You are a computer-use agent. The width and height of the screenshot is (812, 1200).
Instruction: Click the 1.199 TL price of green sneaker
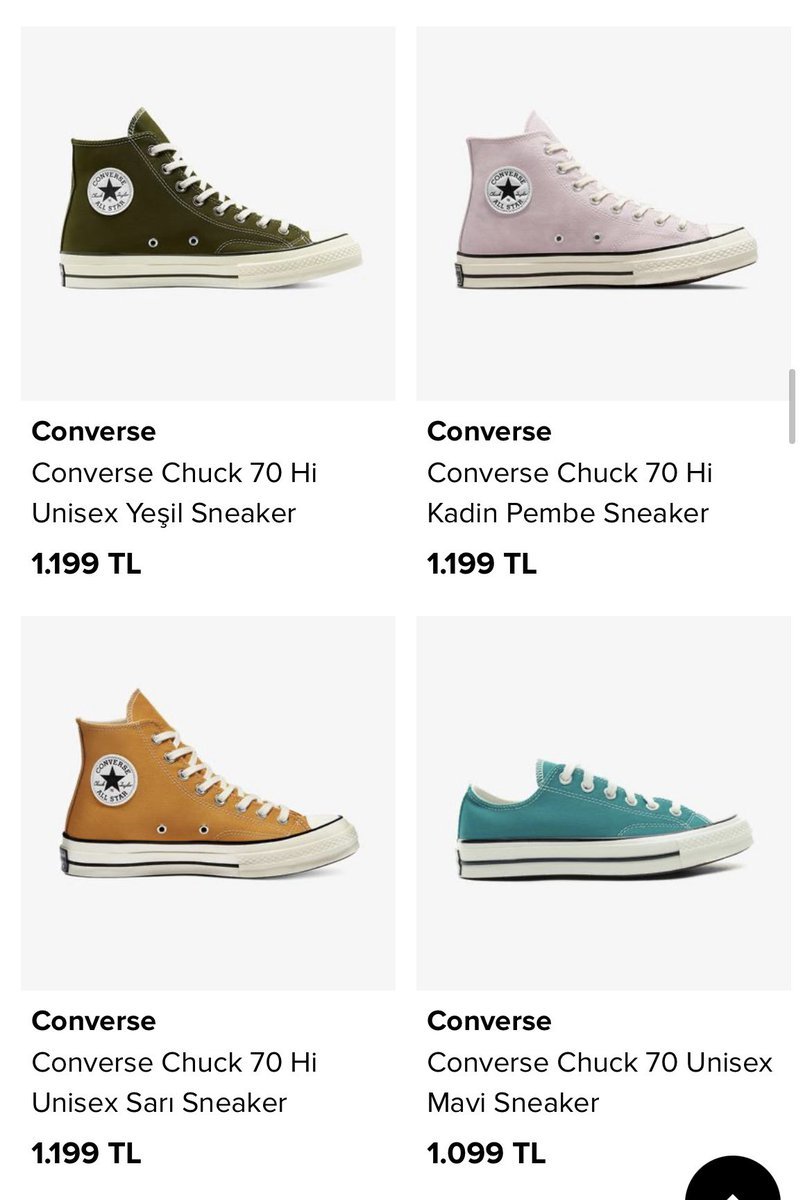(x=87, y=564)
